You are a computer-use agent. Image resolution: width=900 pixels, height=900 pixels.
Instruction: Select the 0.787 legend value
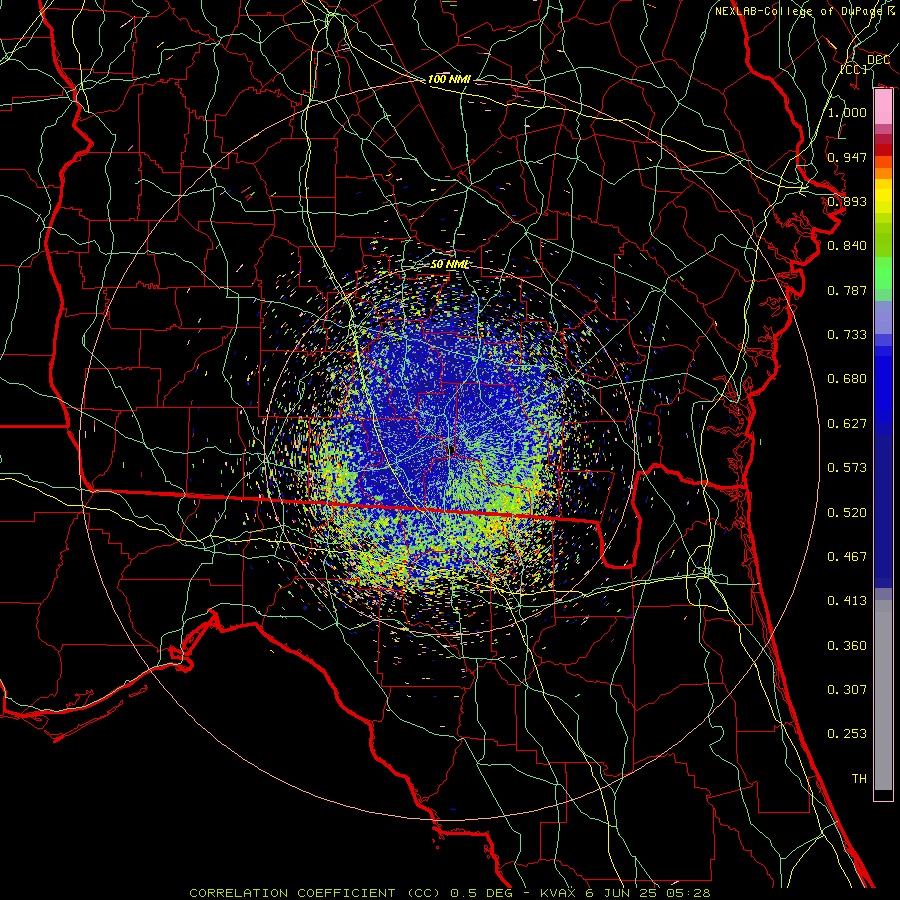pyautogui.click(x=847, y=290)
